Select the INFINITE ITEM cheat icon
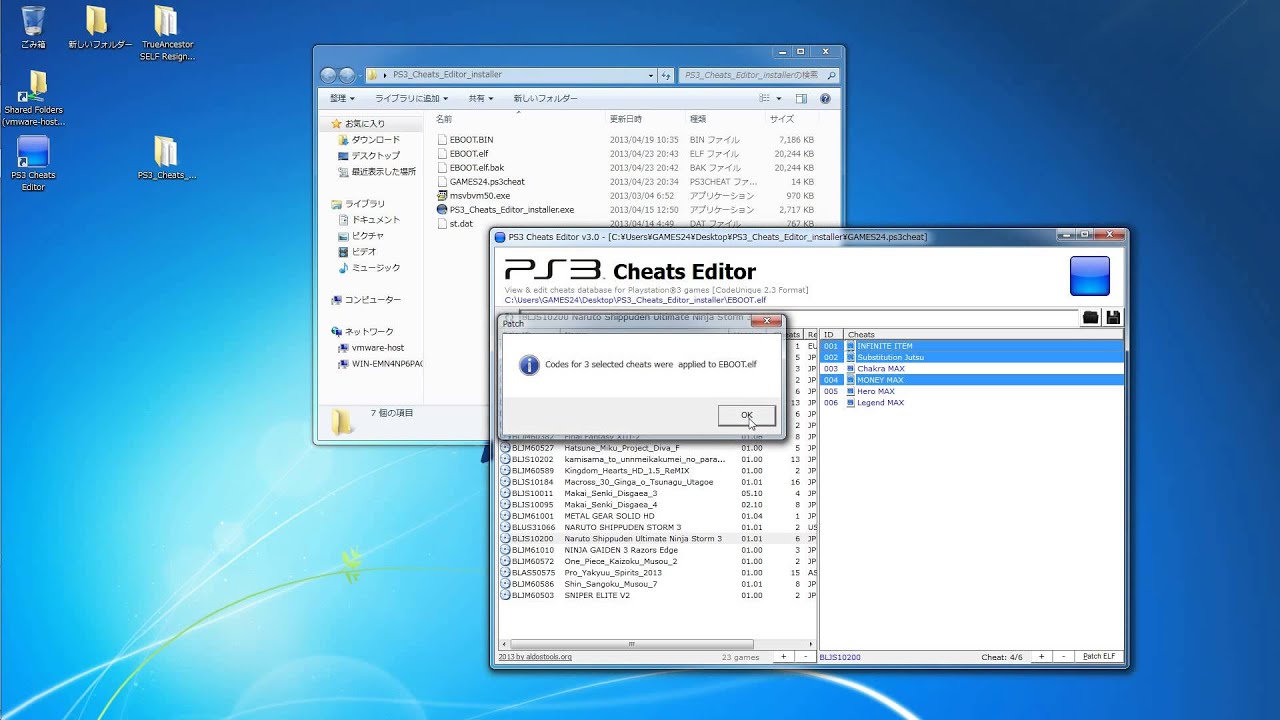The width and height of the screenshot is (1280, 720). (x=851, y=346)
